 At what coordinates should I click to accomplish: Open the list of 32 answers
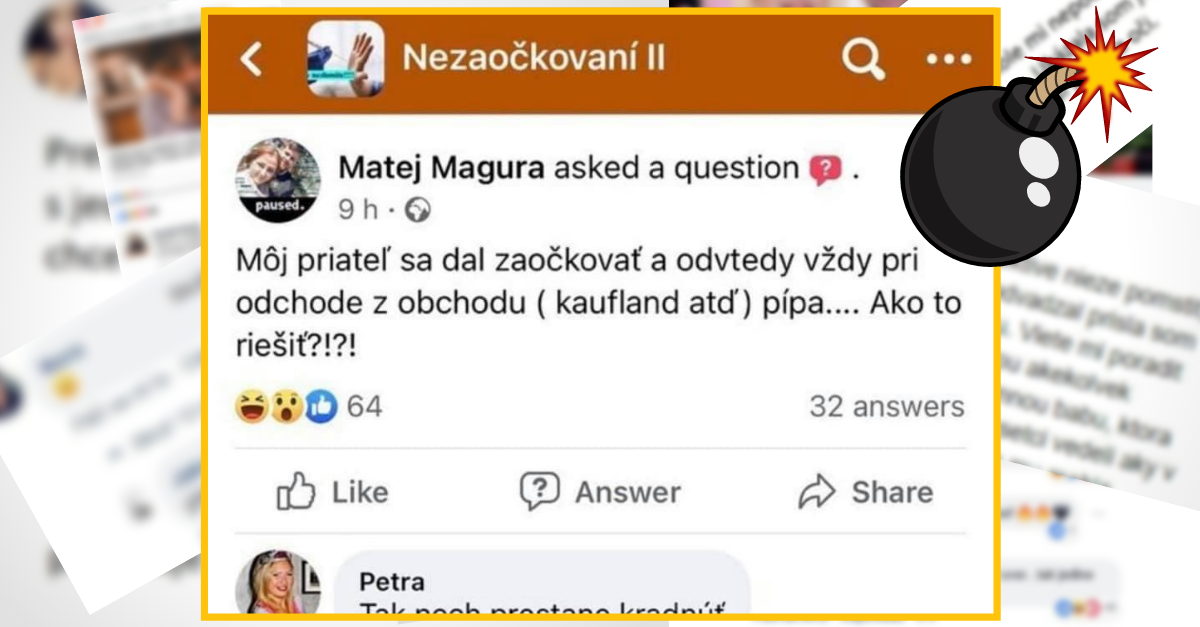point(886,406)
